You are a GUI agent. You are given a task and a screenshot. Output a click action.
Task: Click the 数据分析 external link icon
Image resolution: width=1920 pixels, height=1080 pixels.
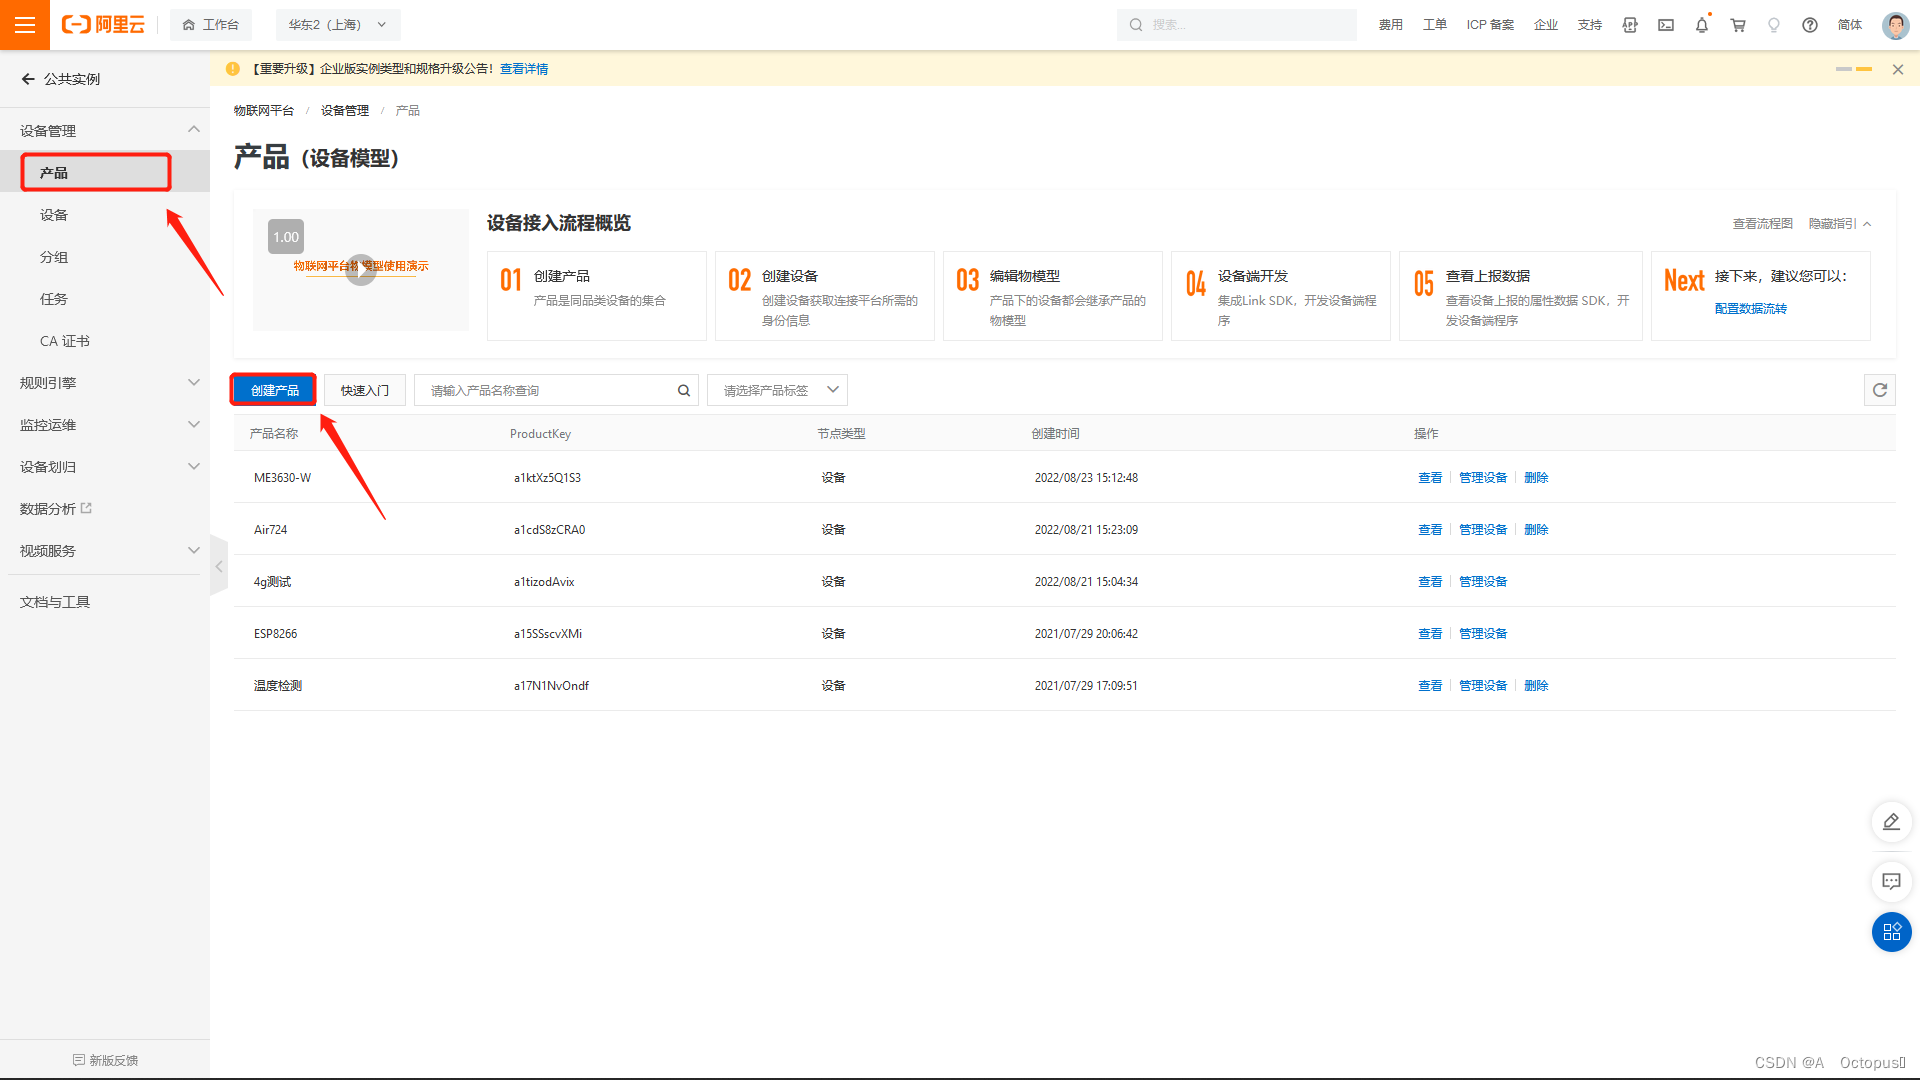pos(86,508)
